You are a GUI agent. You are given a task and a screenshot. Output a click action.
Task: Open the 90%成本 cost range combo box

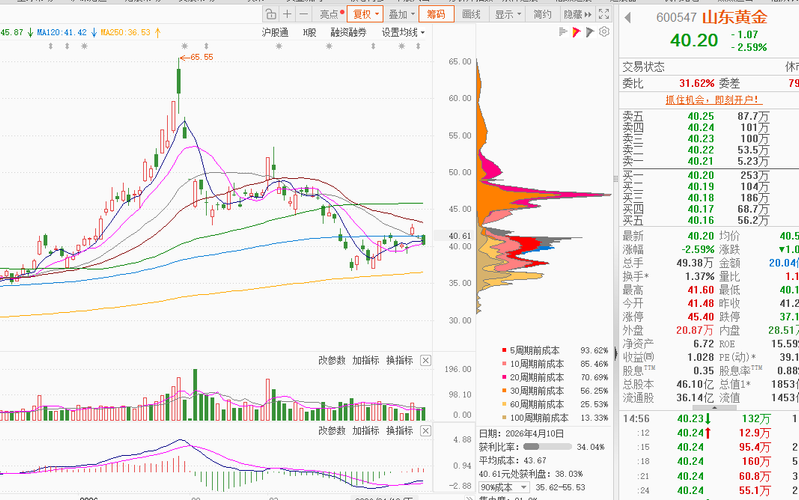504,487
